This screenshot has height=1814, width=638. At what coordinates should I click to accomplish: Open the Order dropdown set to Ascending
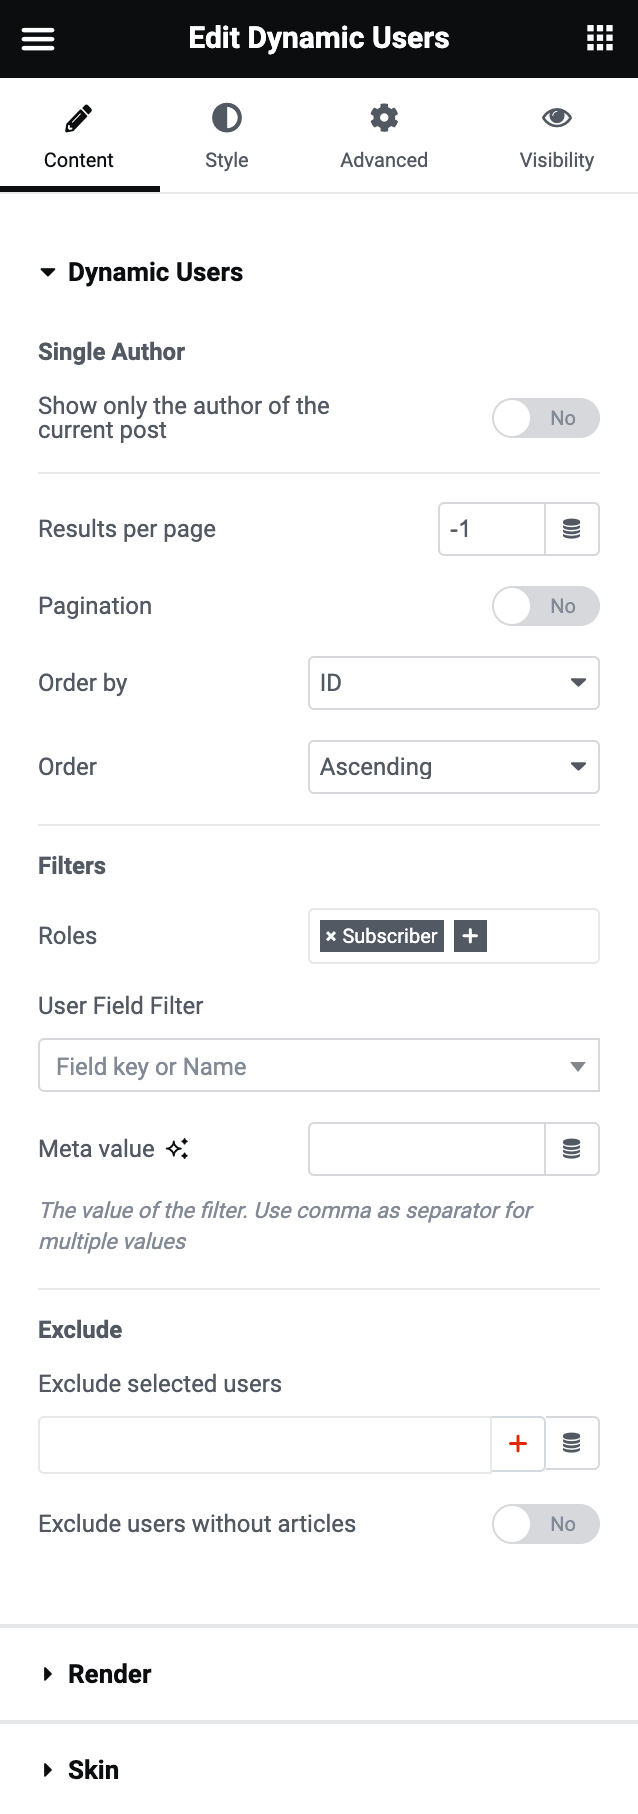453,767
